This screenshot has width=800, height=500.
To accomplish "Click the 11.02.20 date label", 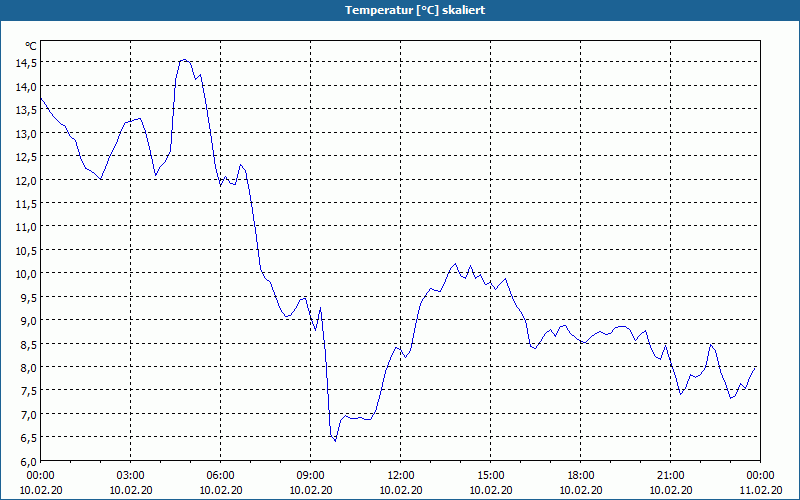I will pyautogui.click(x=760, y=490).
